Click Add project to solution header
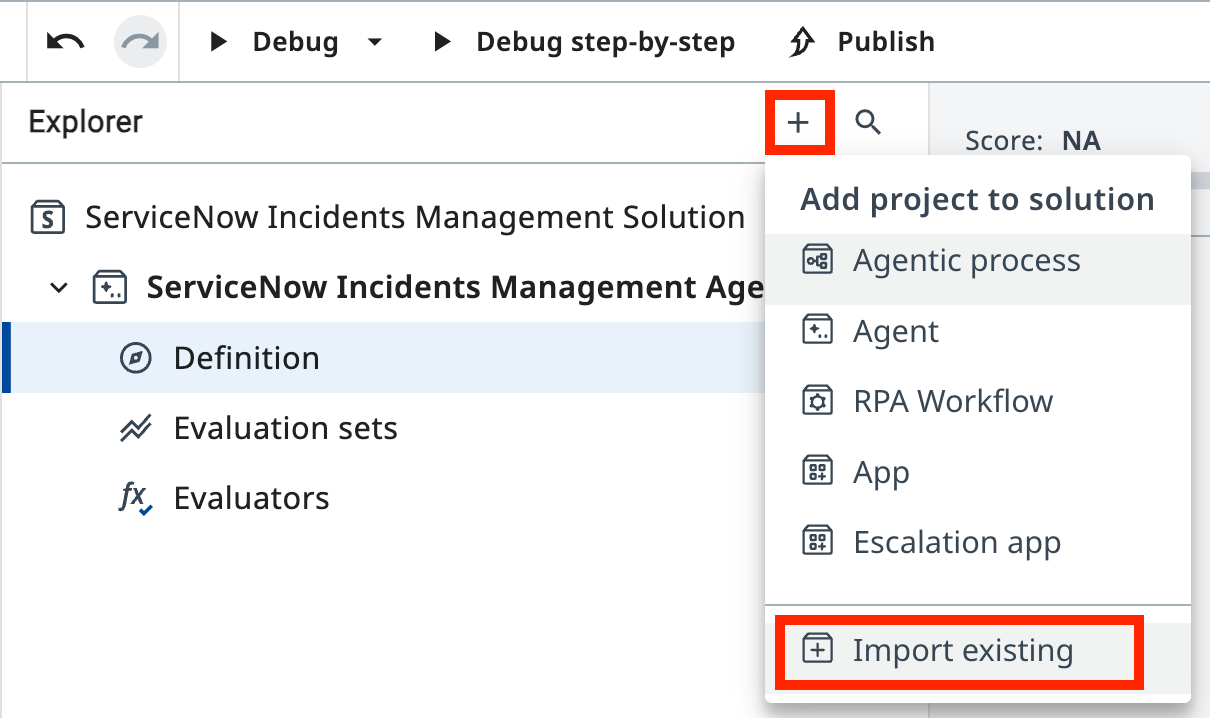 [977, 199]
